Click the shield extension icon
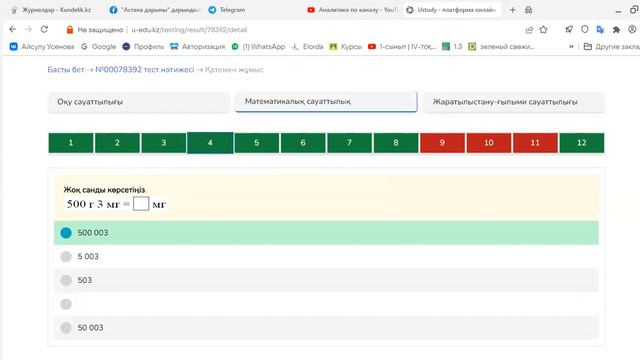Viewport: 640px width, 360px height. pos(584,29)
